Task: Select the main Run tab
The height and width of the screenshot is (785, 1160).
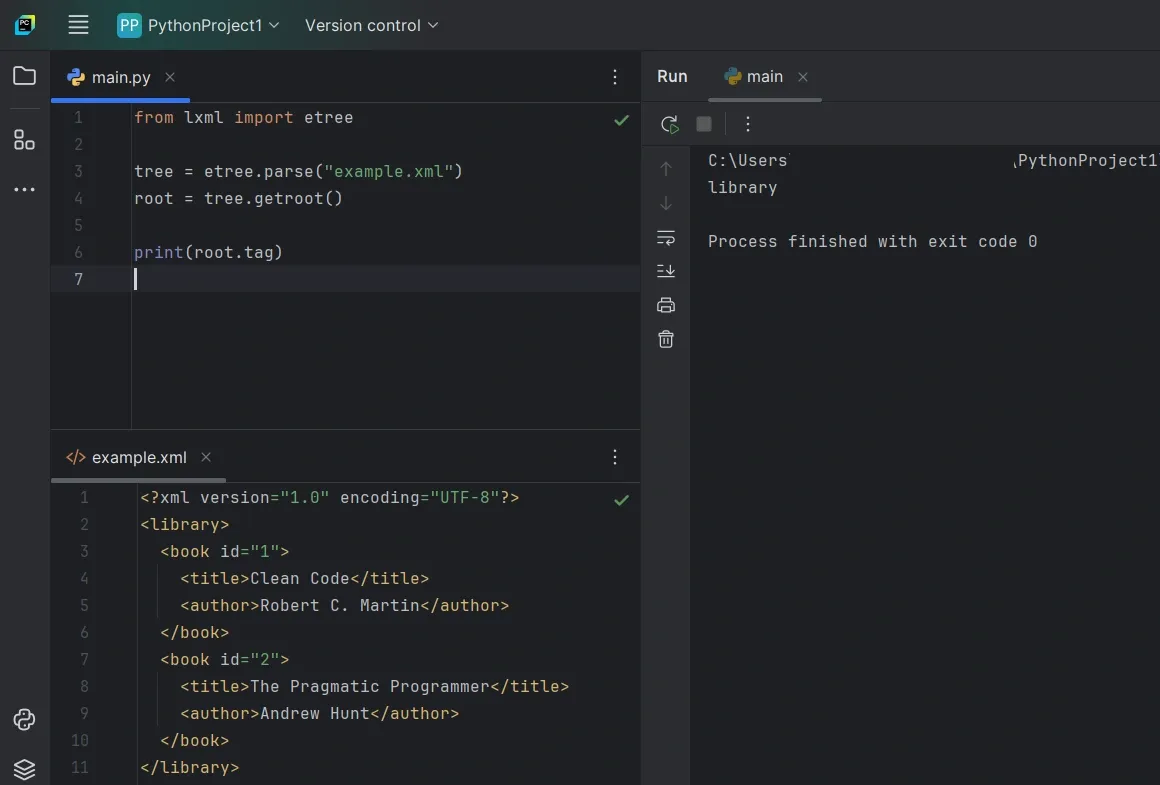Action: tap(763, 76)
